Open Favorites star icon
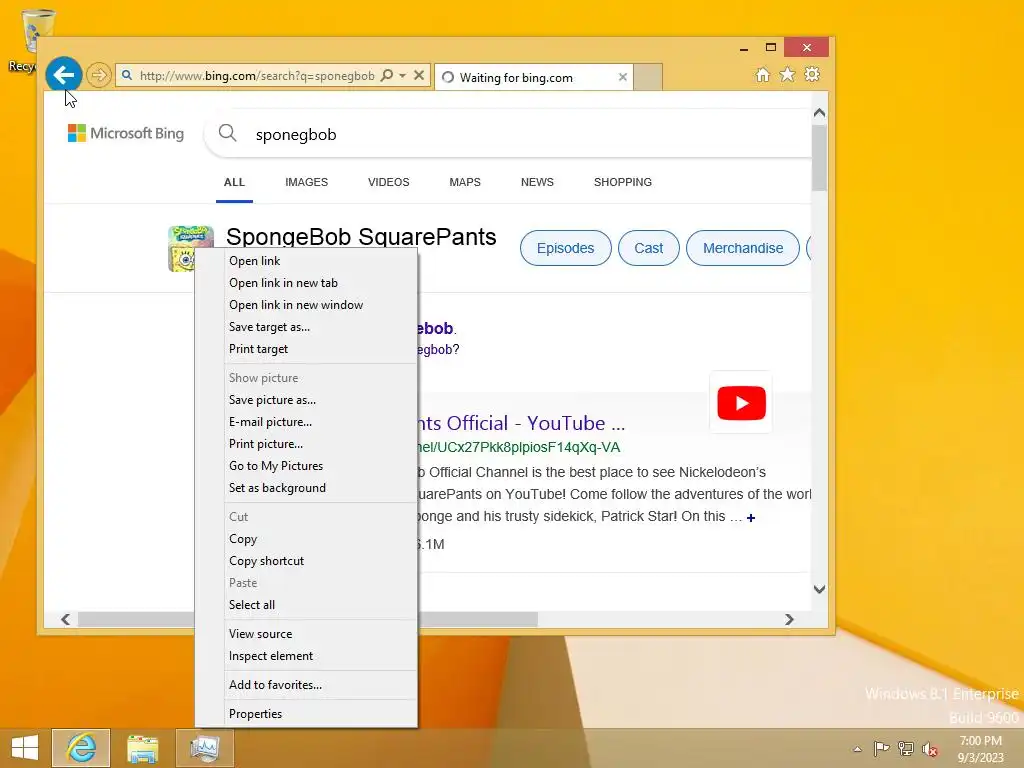This screenshot has width=1024, height=768. pos(788,74)
